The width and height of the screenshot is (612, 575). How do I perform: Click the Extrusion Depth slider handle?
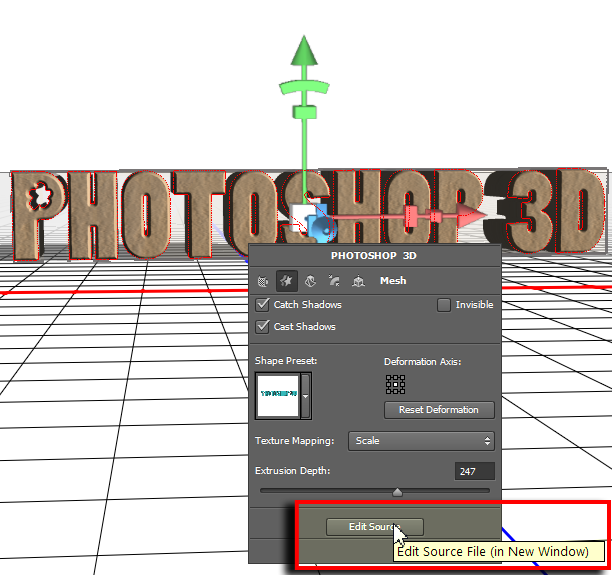tap(397, 491)
